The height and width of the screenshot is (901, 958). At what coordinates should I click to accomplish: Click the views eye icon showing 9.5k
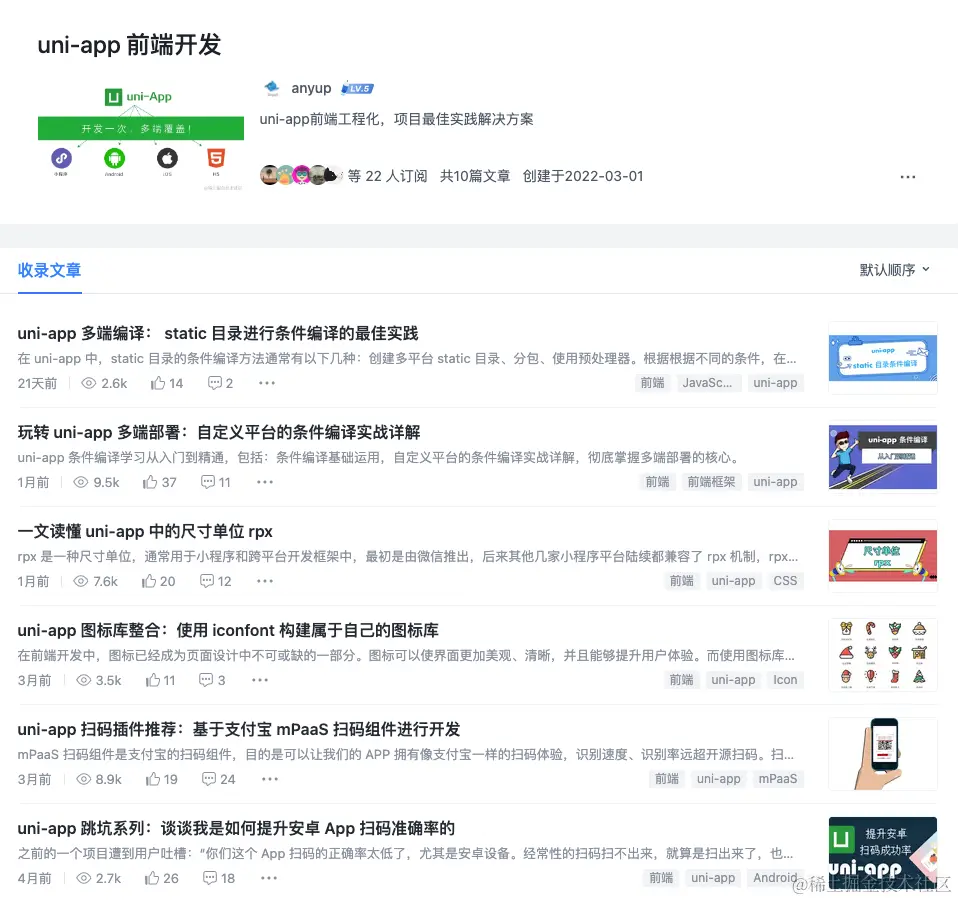point(81,482)
